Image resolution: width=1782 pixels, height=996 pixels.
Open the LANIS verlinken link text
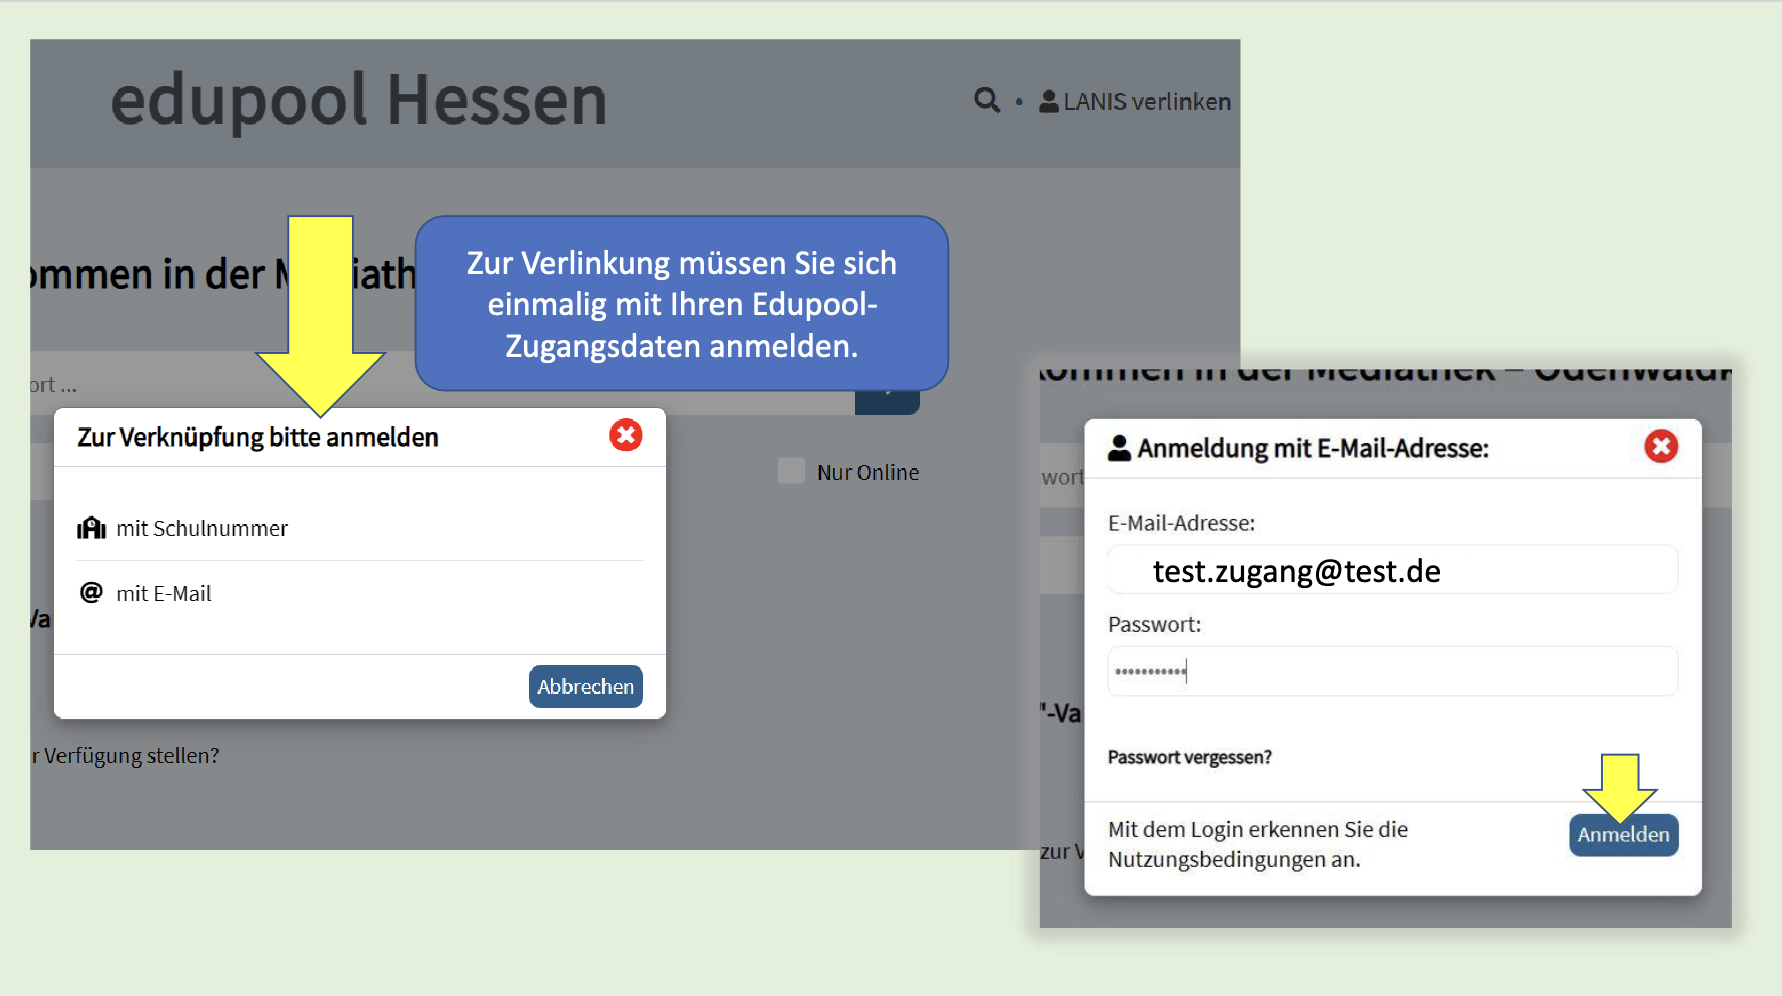pyautogui.click(x=1146, y=102)
